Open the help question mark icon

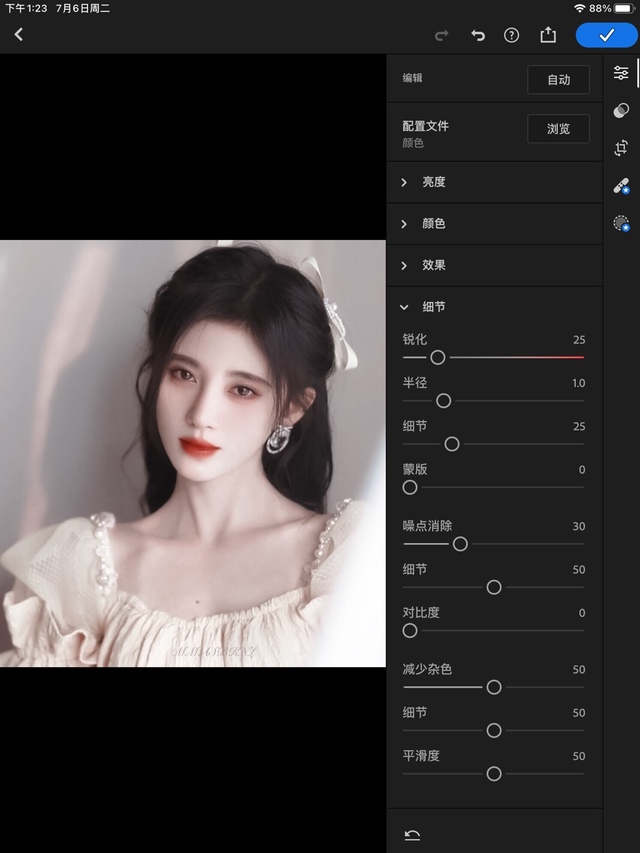pyautogui.click(x=512, y=35)
